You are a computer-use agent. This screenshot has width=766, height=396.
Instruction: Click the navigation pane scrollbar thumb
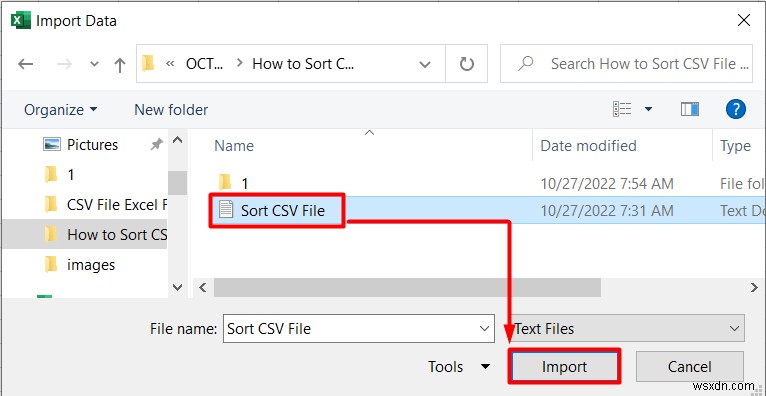click(177, 183)
